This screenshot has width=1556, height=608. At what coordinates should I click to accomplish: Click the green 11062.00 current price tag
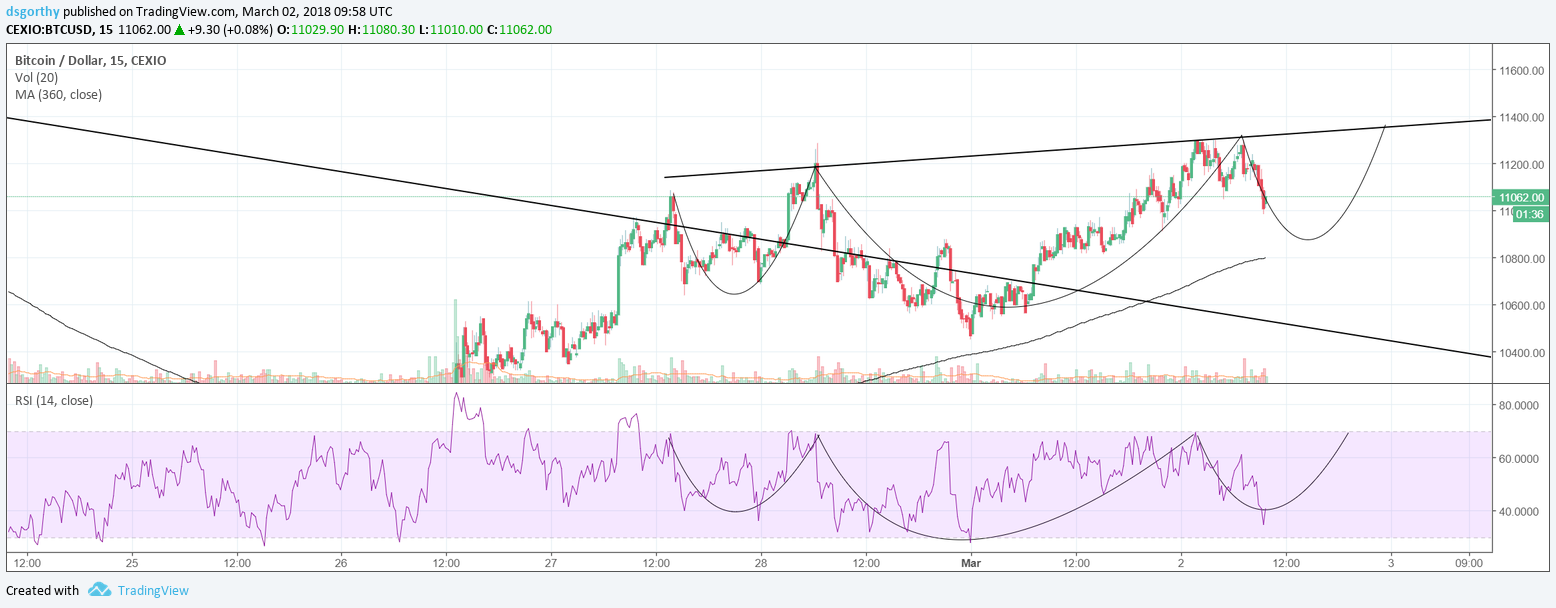coord(1520,197)
